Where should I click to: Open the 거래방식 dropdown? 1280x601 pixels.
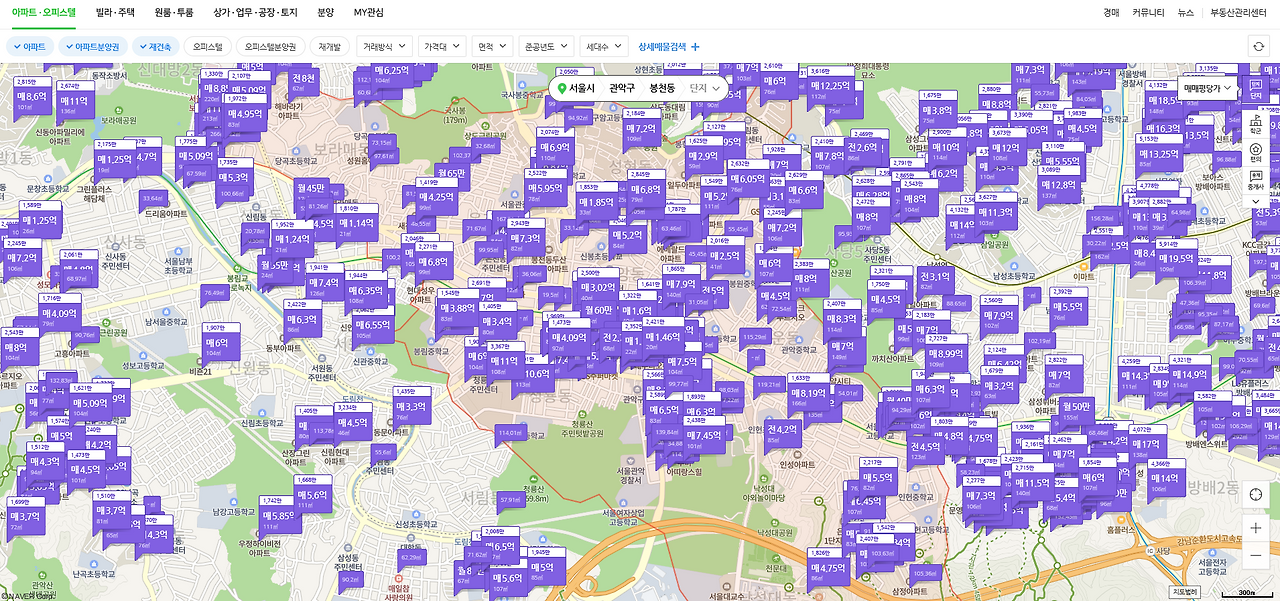point(385,46)
